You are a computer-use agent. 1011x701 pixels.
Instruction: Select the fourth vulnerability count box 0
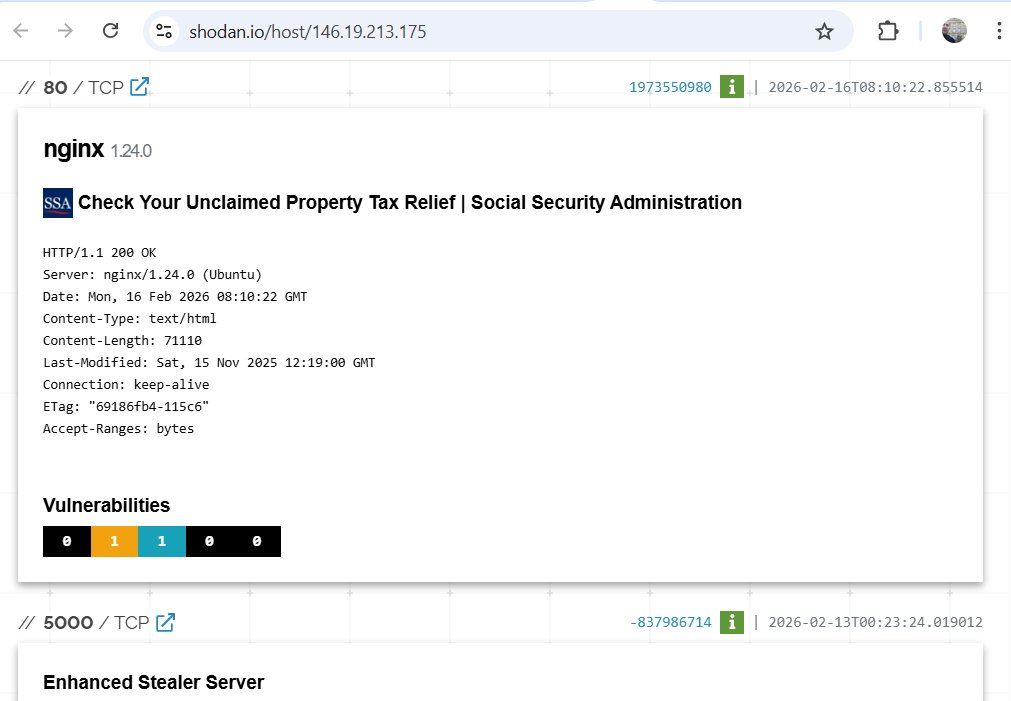pos(210,541)
